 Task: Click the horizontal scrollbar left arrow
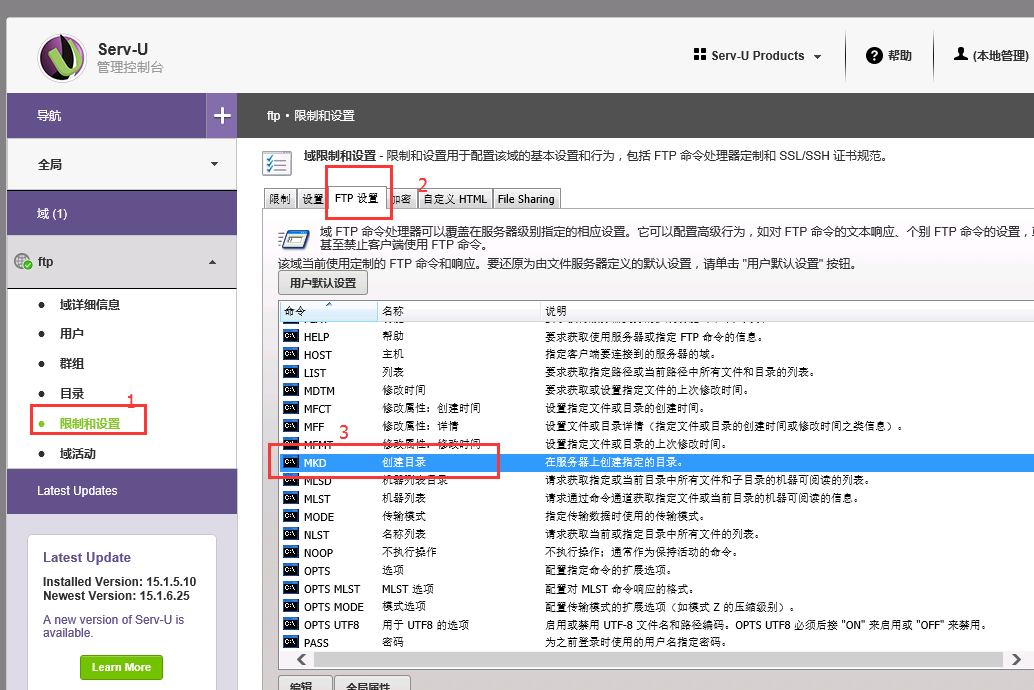(x=301, y=659)
